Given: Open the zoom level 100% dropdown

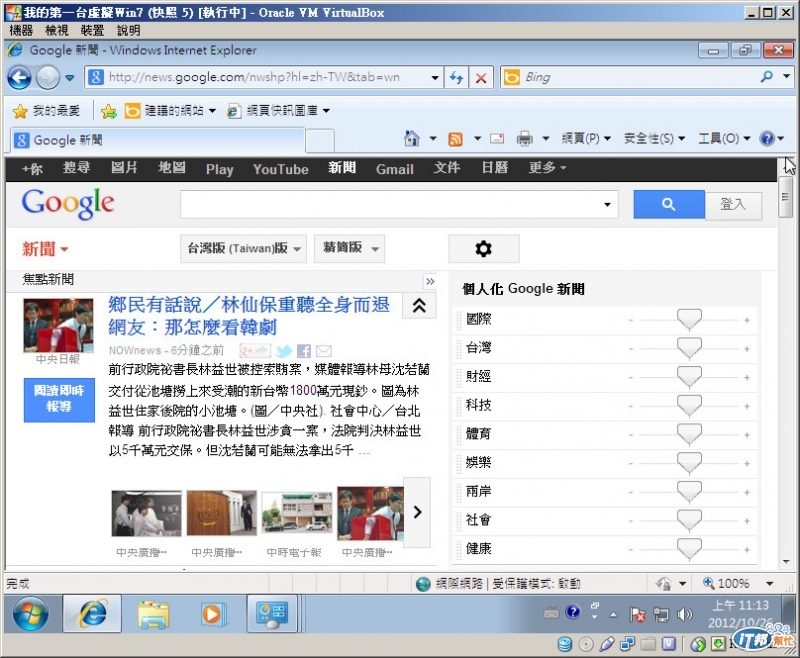Looking at the screenshot, I should tap(769, 584).
